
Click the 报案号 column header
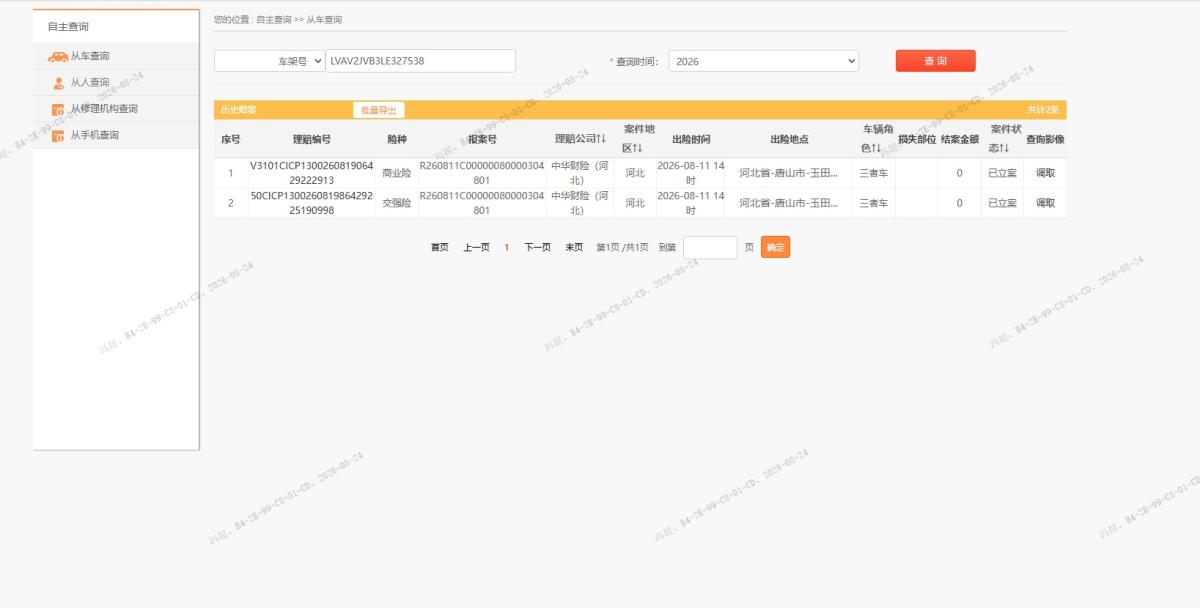(x=482, y=139)
